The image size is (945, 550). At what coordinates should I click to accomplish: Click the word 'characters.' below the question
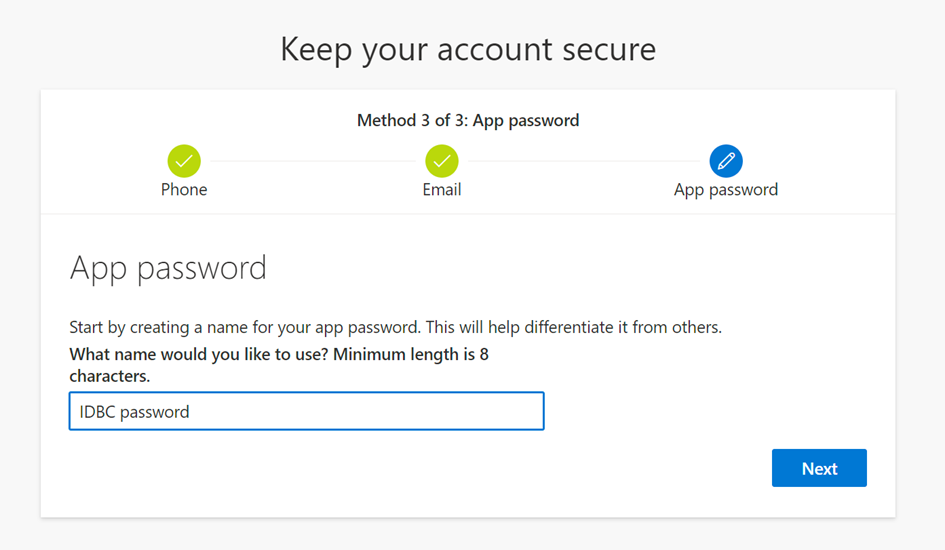click(110, 376)
